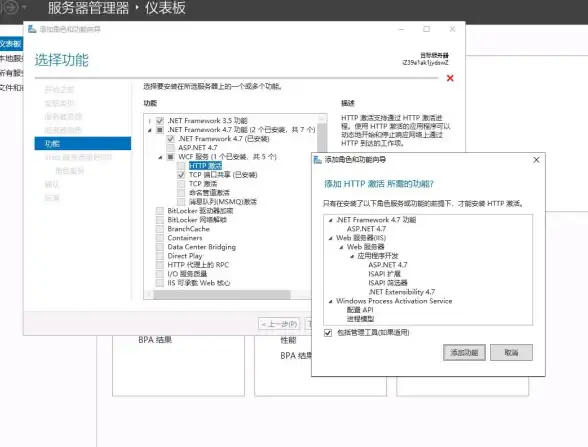
Task: Click the vertical scrollbar of the features list
Action: (322, 137)
